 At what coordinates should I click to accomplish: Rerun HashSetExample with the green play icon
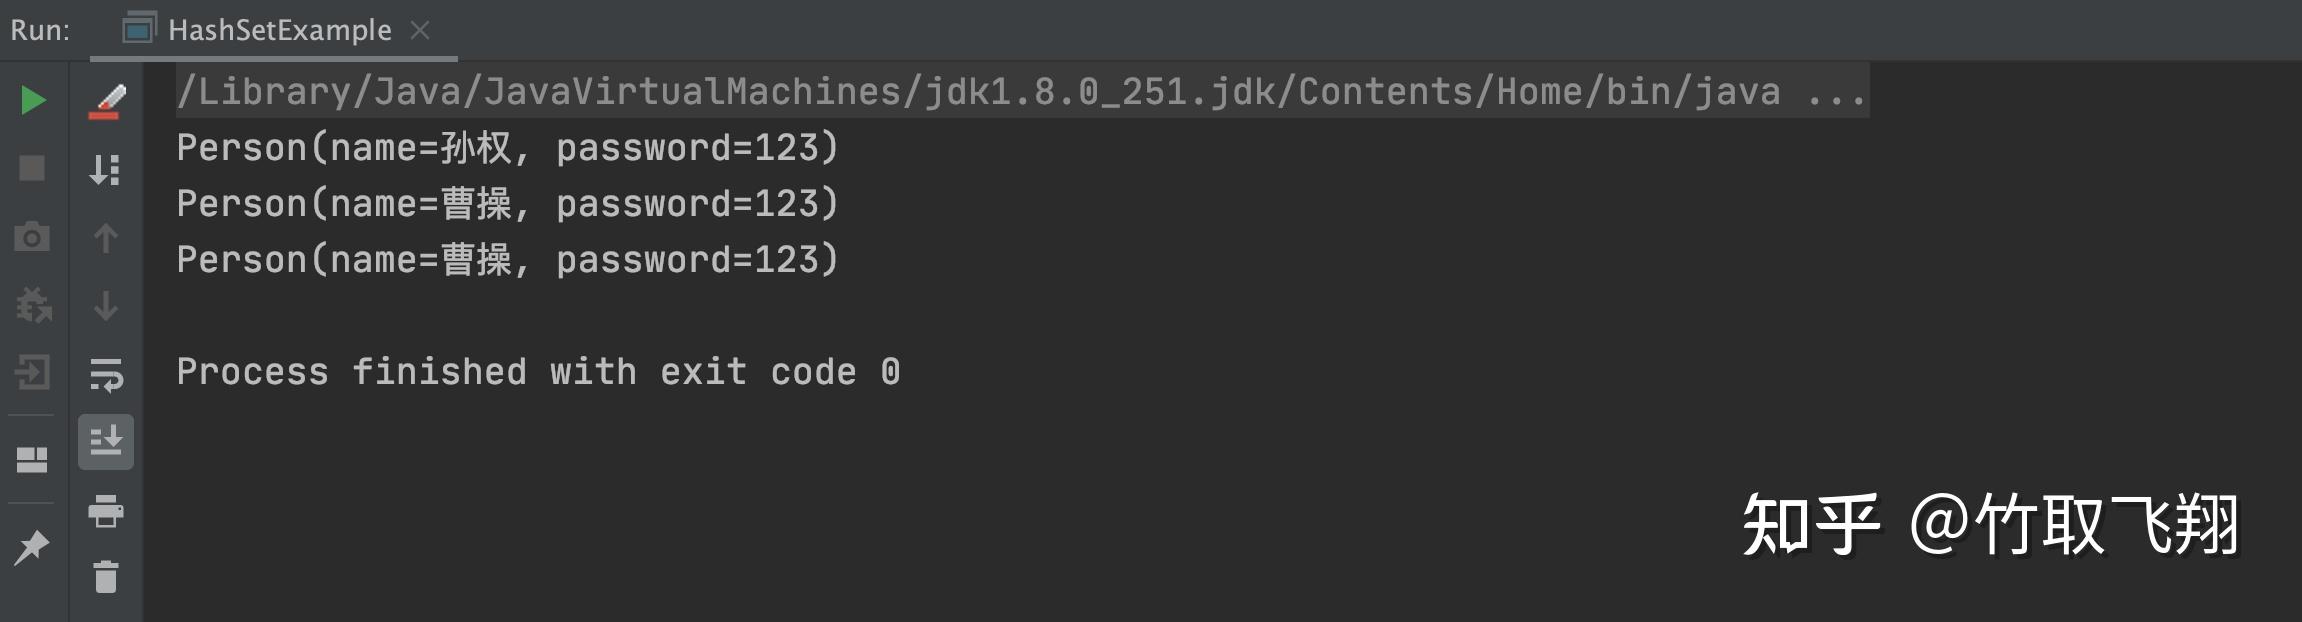(33, 100)
